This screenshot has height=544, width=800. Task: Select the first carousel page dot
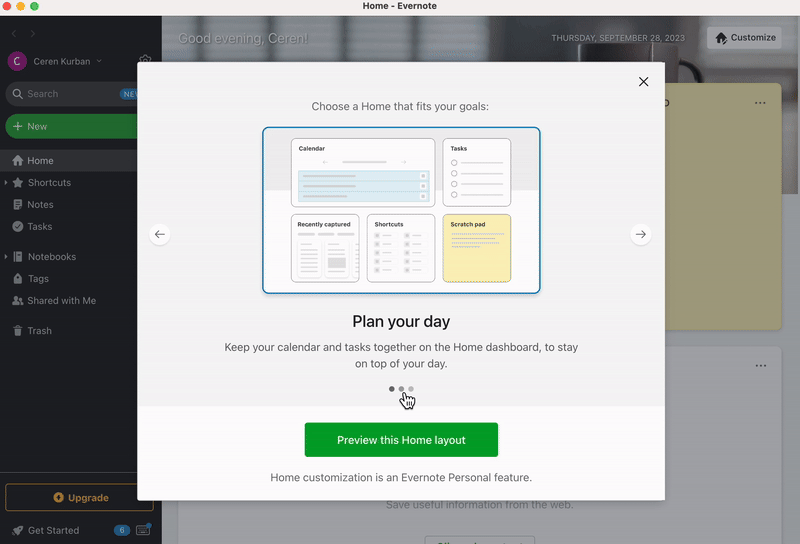click(391, 389)
